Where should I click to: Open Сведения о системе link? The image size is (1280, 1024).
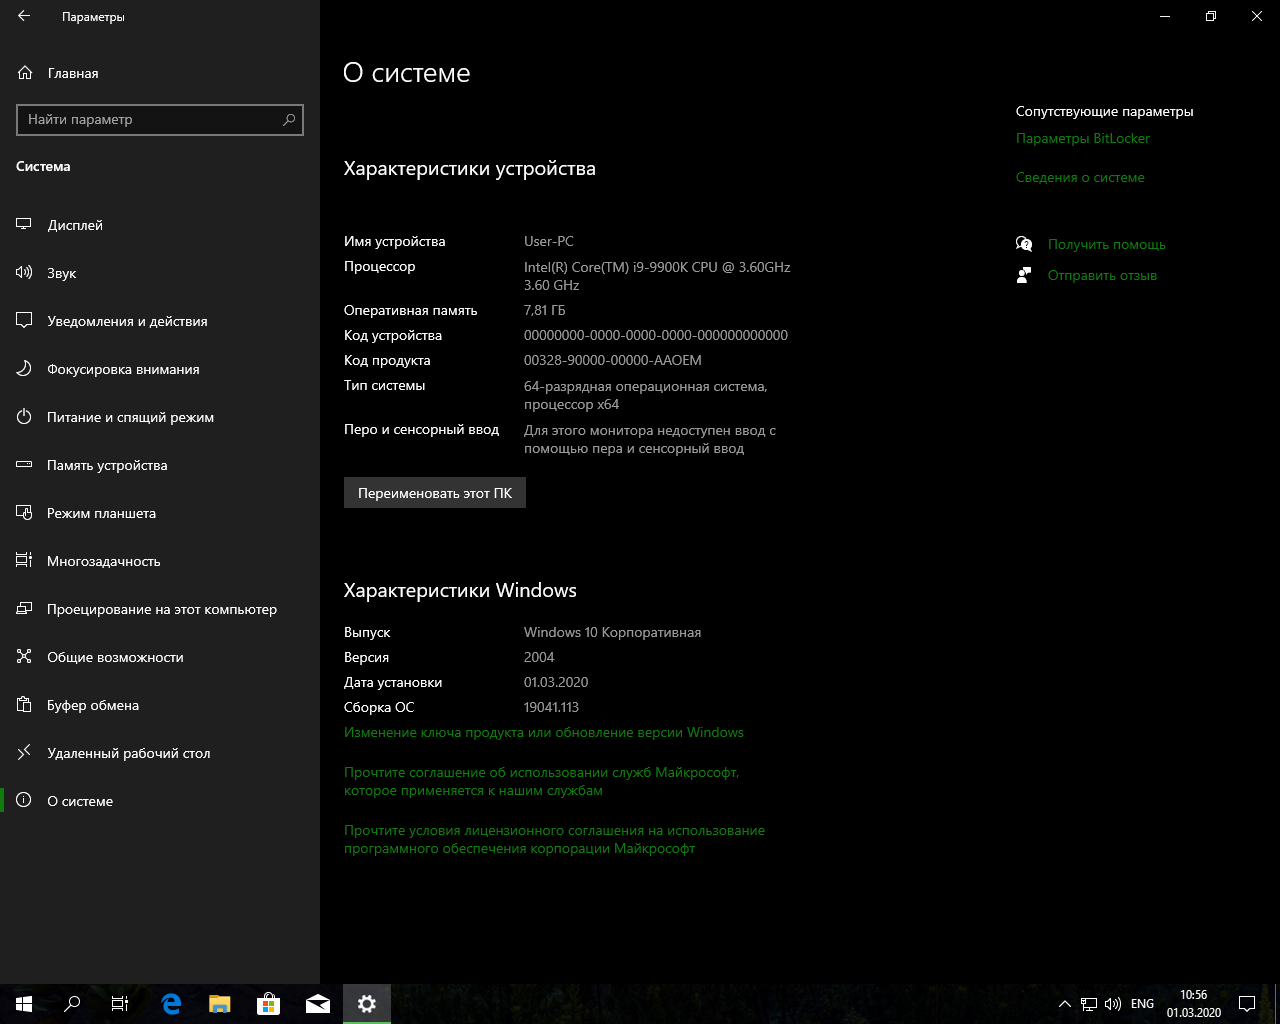(1080, 177)
